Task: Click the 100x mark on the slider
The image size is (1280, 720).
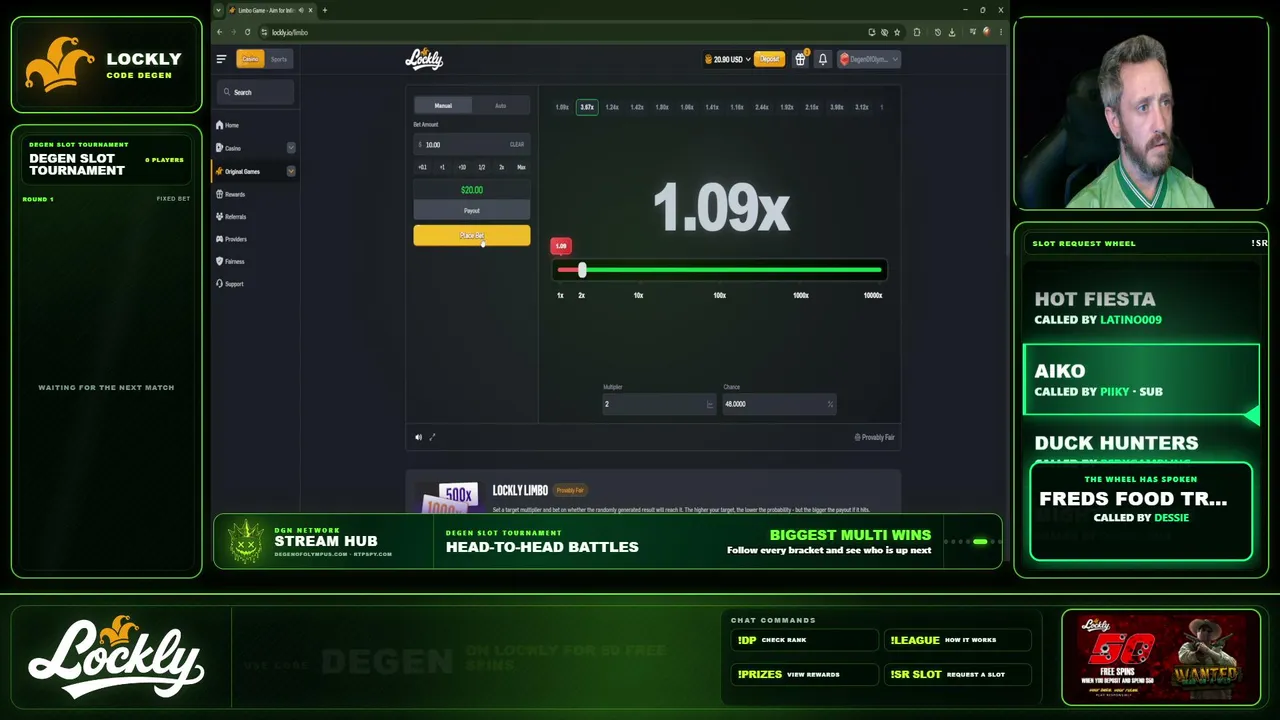Action: (x=719, y=295)
